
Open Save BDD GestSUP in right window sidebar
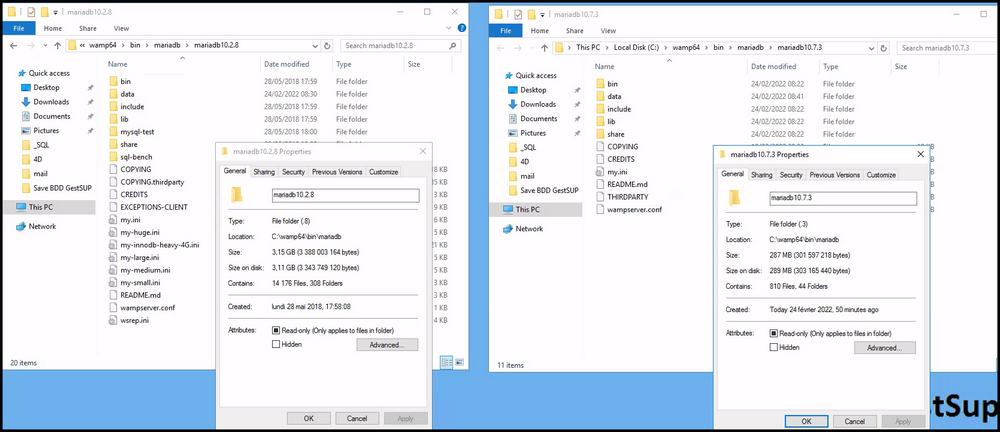coord(549,190)
